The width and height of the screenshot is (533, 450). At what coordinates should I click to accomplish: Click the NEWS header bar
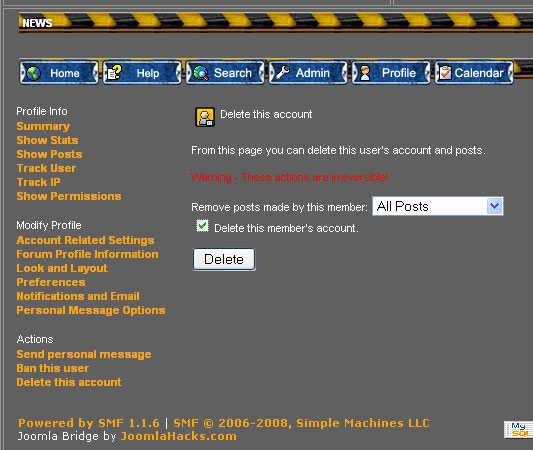pos(276,22)
